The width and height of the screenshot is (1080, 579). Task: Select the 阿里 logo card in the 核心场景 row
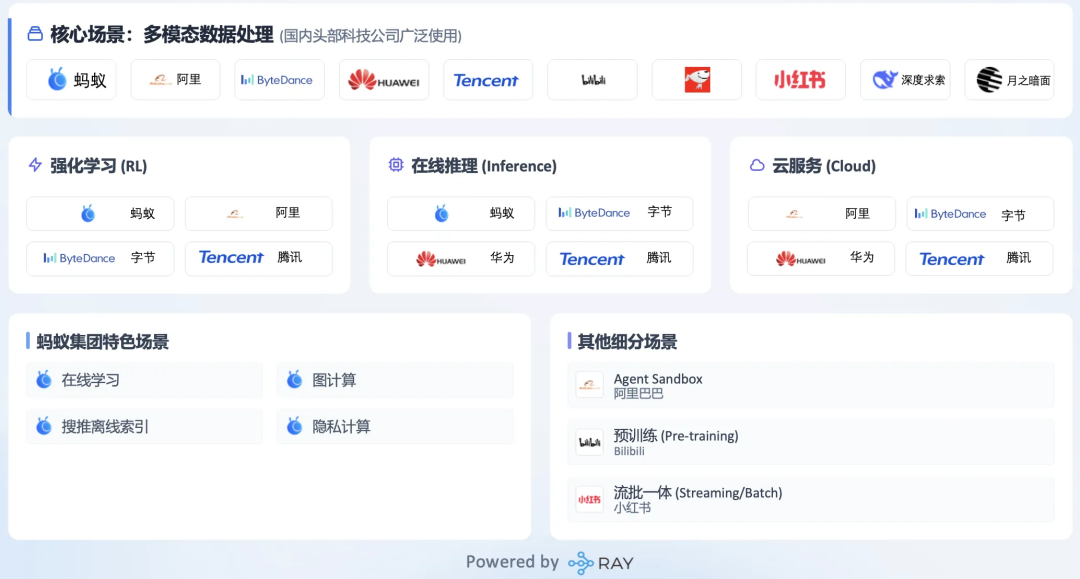[176, 80]
